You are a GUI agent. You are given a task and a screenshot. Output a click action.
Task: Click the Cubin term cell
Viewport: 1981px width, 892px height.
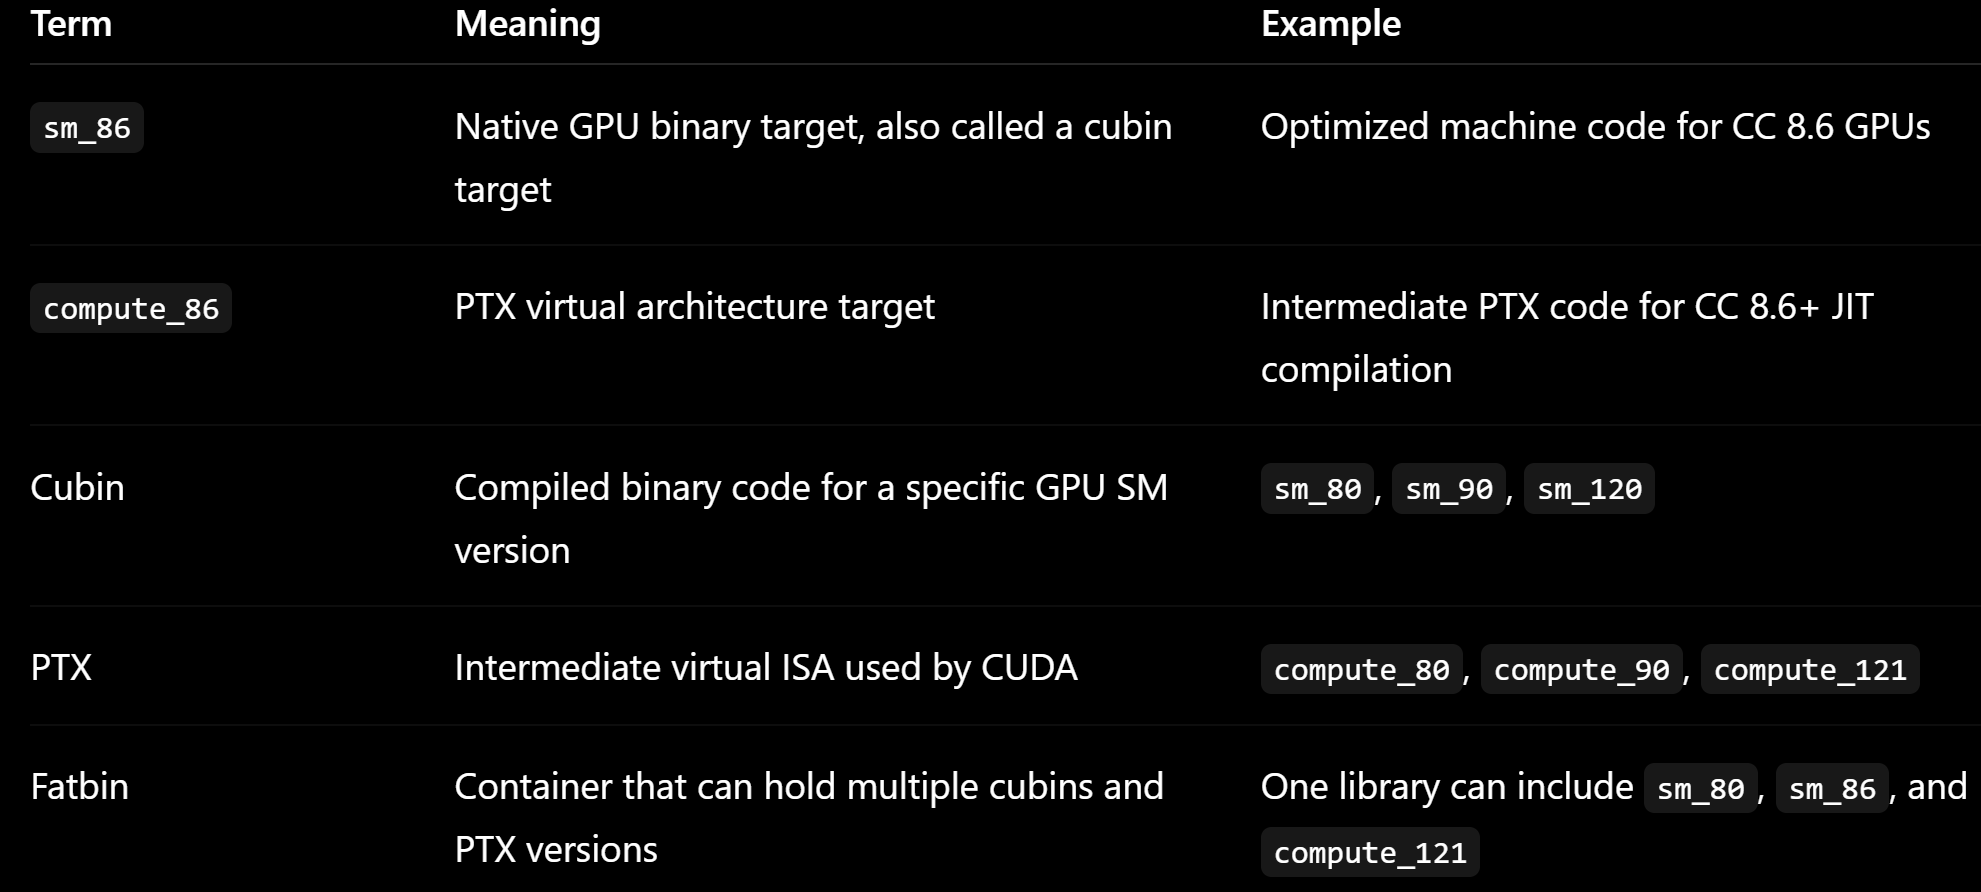[77, 487]
